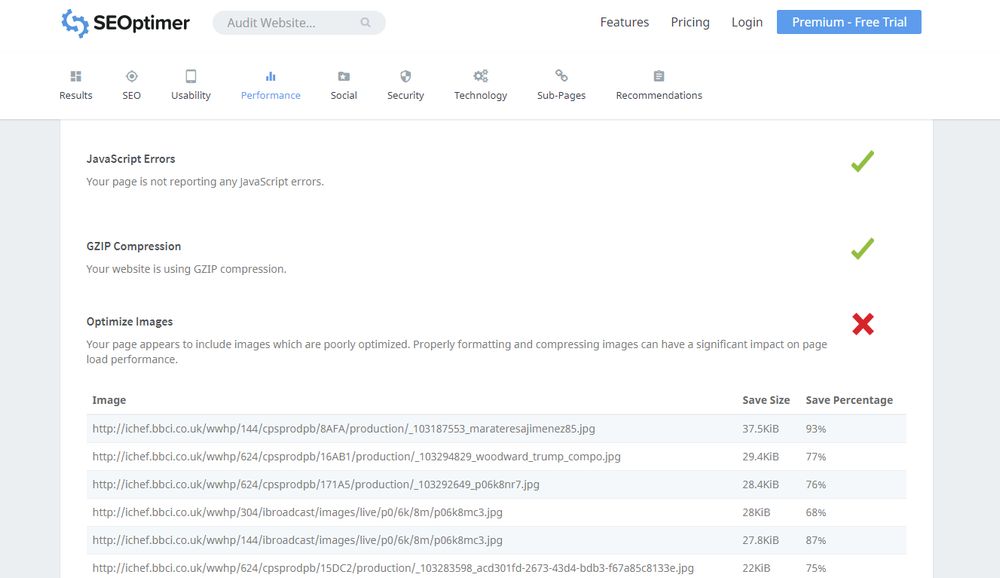This screenshot has height=578, width=1000.
Task: Switch to the Performance tab
Action: click(270, 85)
